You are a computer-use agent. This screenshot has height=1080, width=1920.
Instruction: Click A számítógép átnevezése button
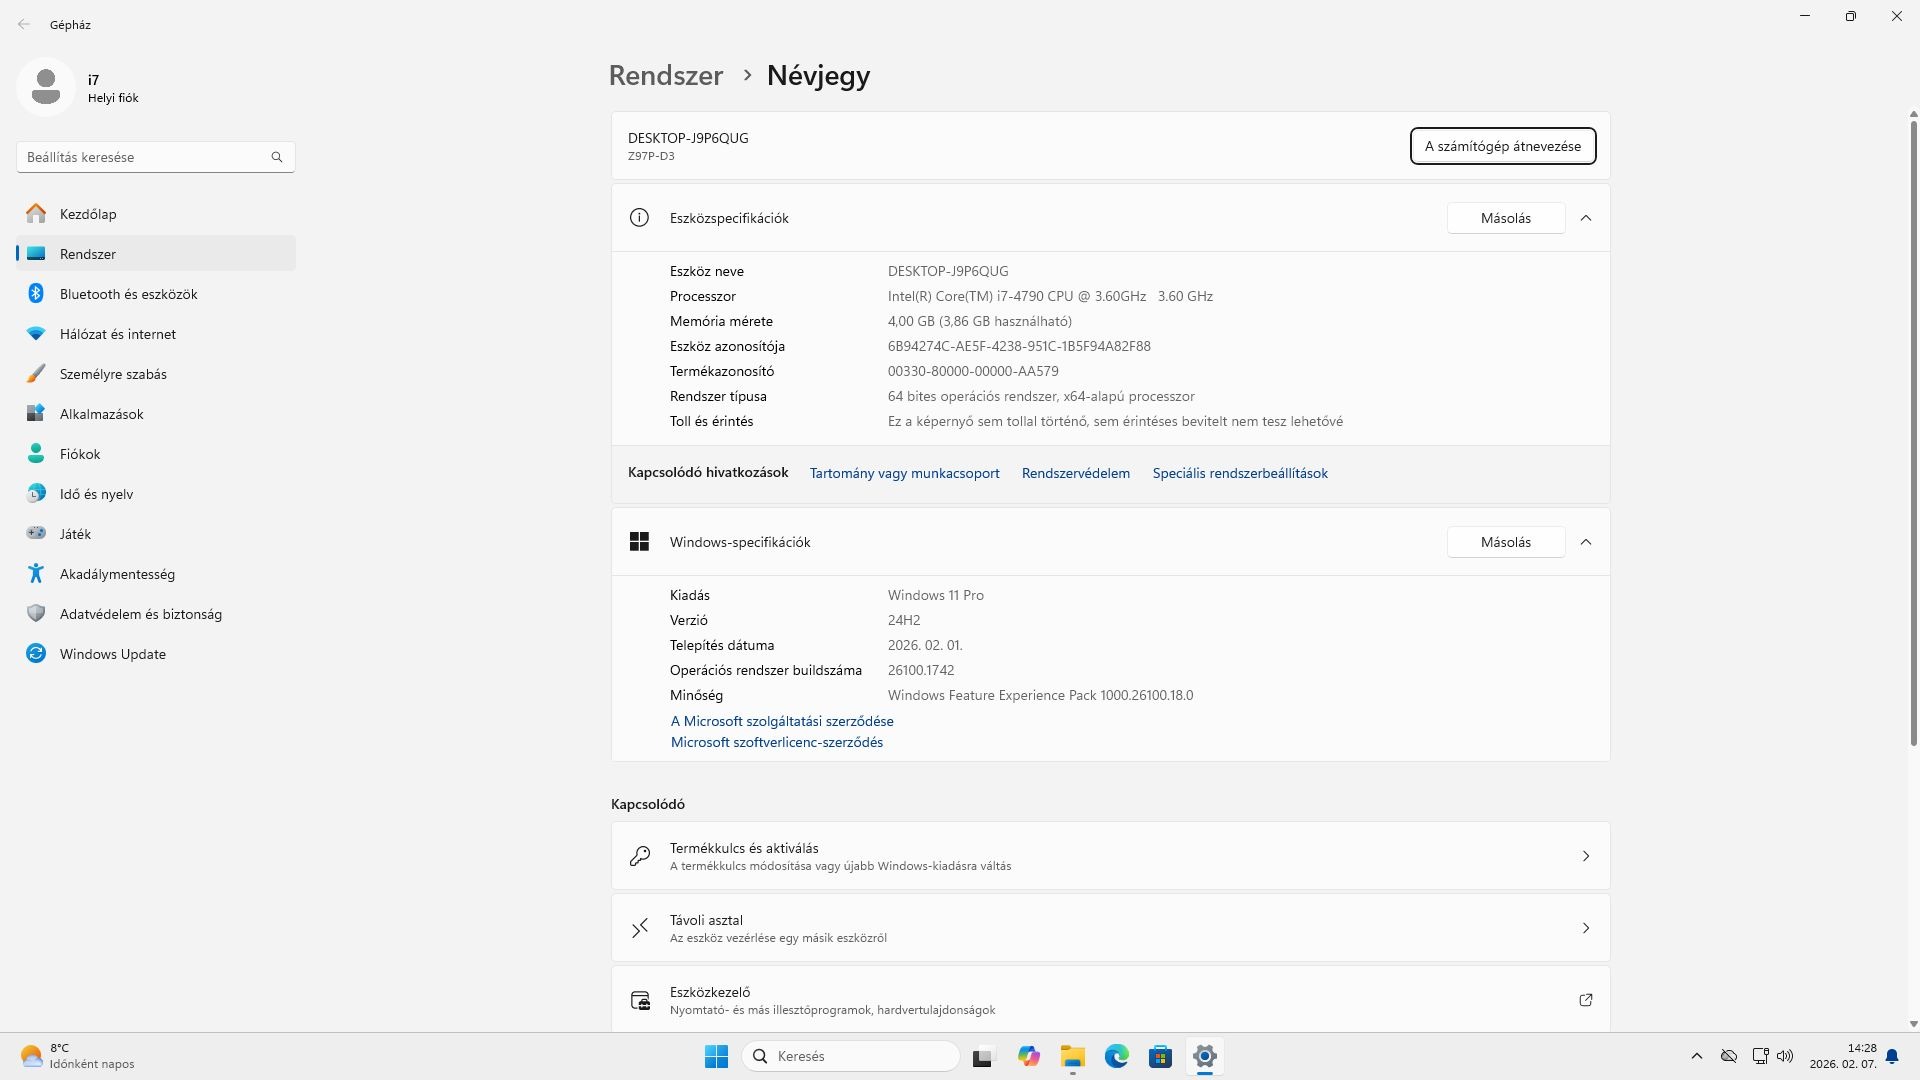click(1502, 146)
